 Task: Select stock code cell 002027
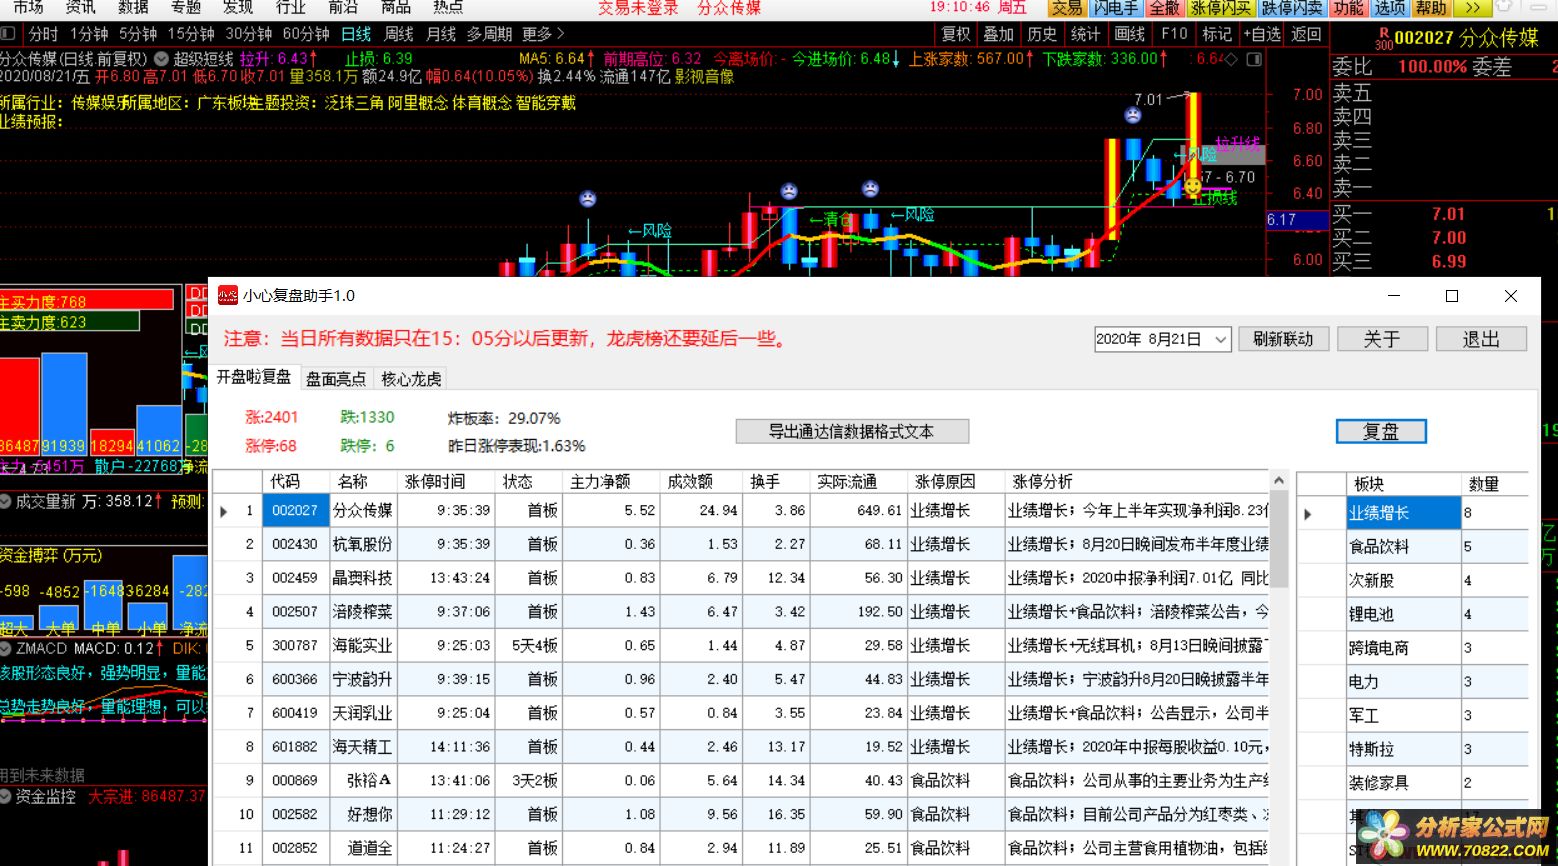[x=295, y=511]
